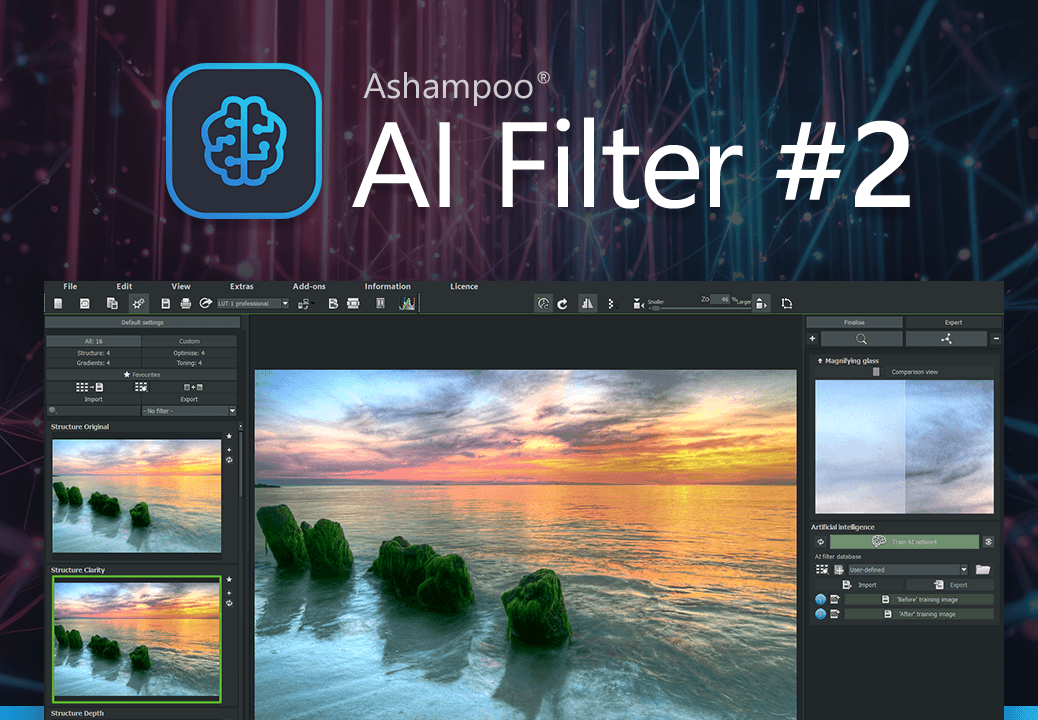Click the zoom larger icon
This screenshot has width=1038, height=720.
761,304
